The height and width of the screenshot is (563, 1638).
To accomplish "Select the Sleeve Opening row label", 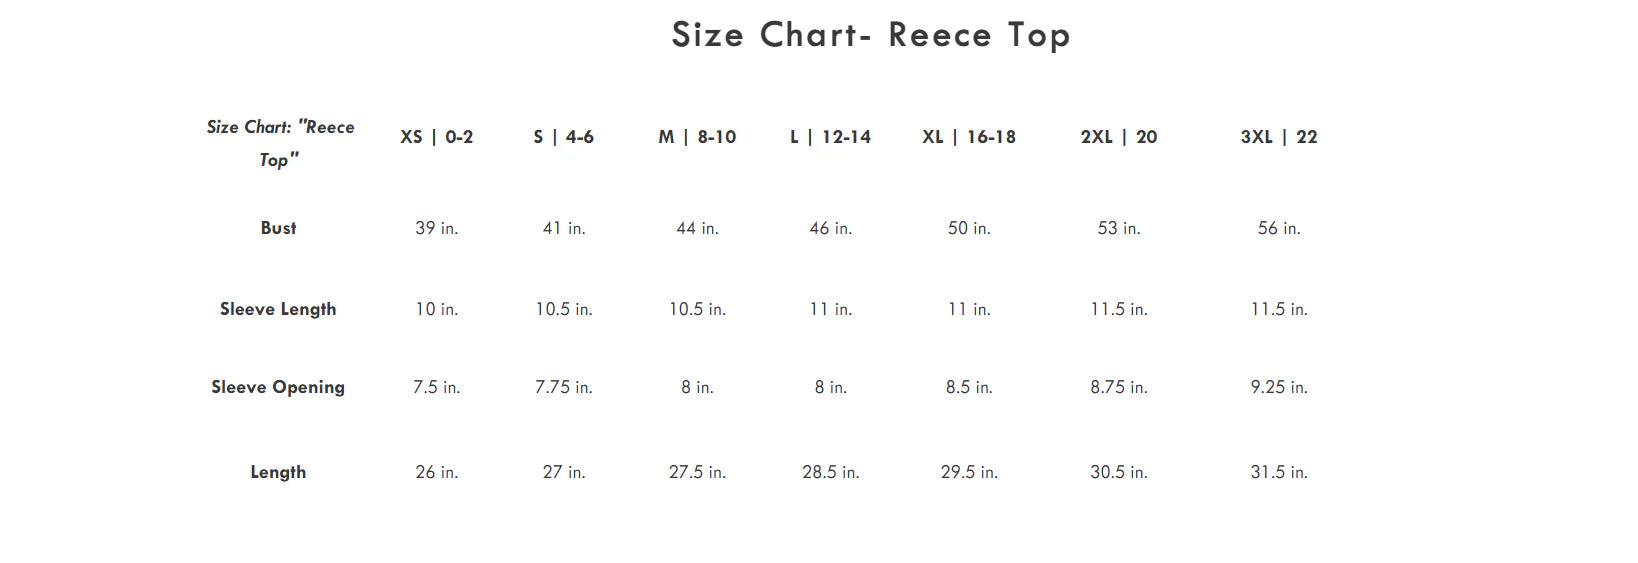I will (278, 387).
